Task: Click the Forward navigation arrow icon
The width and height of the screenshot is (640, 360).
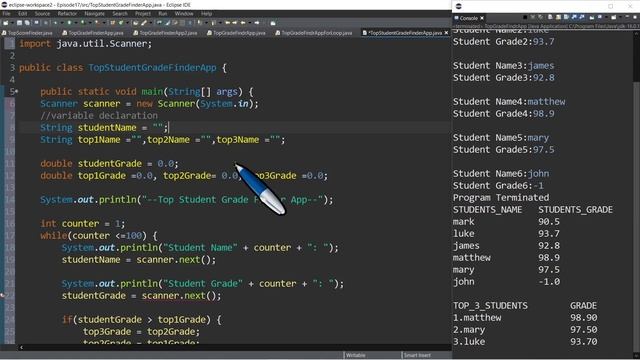Action: point(257,23)
